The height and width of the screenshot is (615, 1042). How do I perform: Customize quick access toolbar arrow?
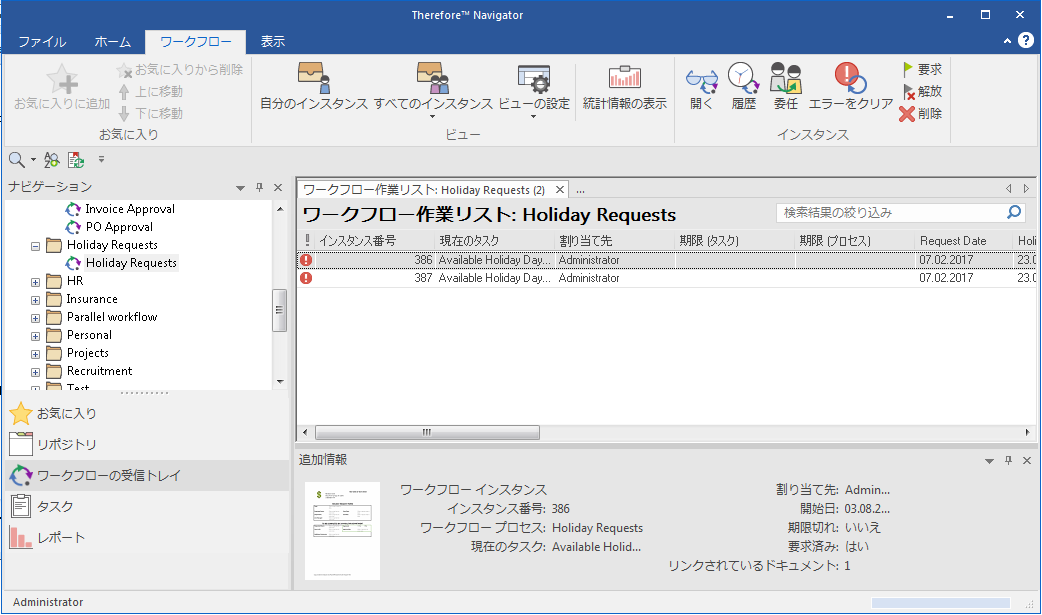[x=101, y=159]
